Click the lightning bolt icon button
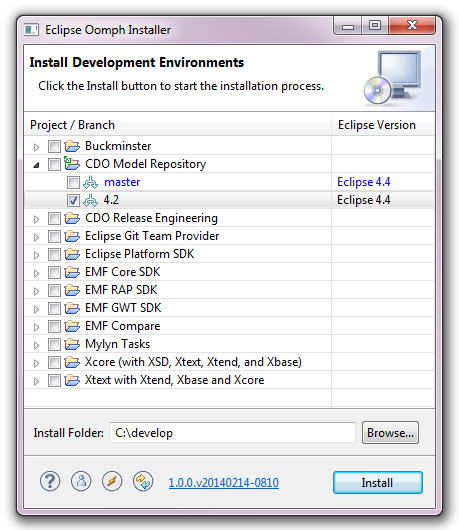Viewport: 459px width, 530px height. [x=112, y=481]
